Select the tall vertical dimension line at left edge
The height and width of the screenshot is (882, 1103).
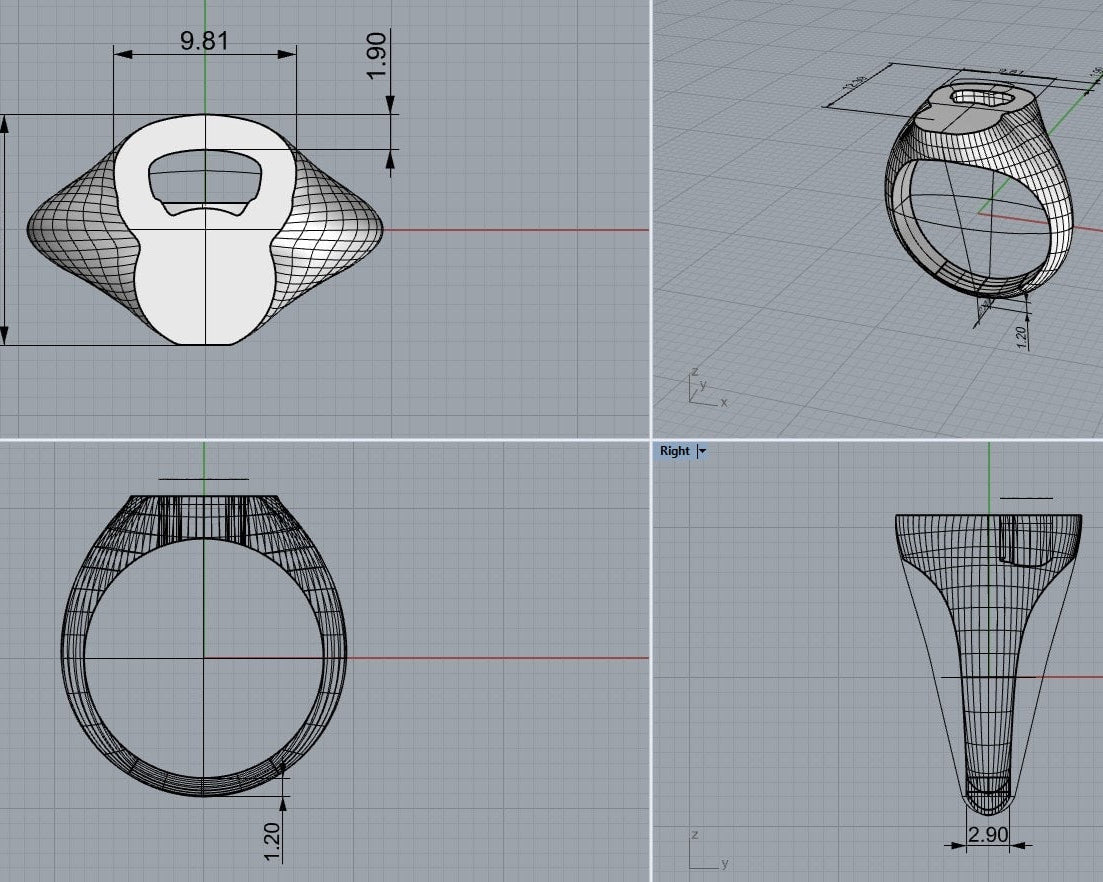(6, 230)
